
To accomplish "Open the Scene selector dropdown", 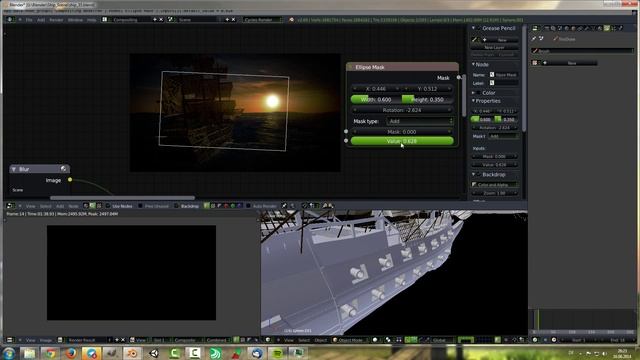I will click(199, 20).
